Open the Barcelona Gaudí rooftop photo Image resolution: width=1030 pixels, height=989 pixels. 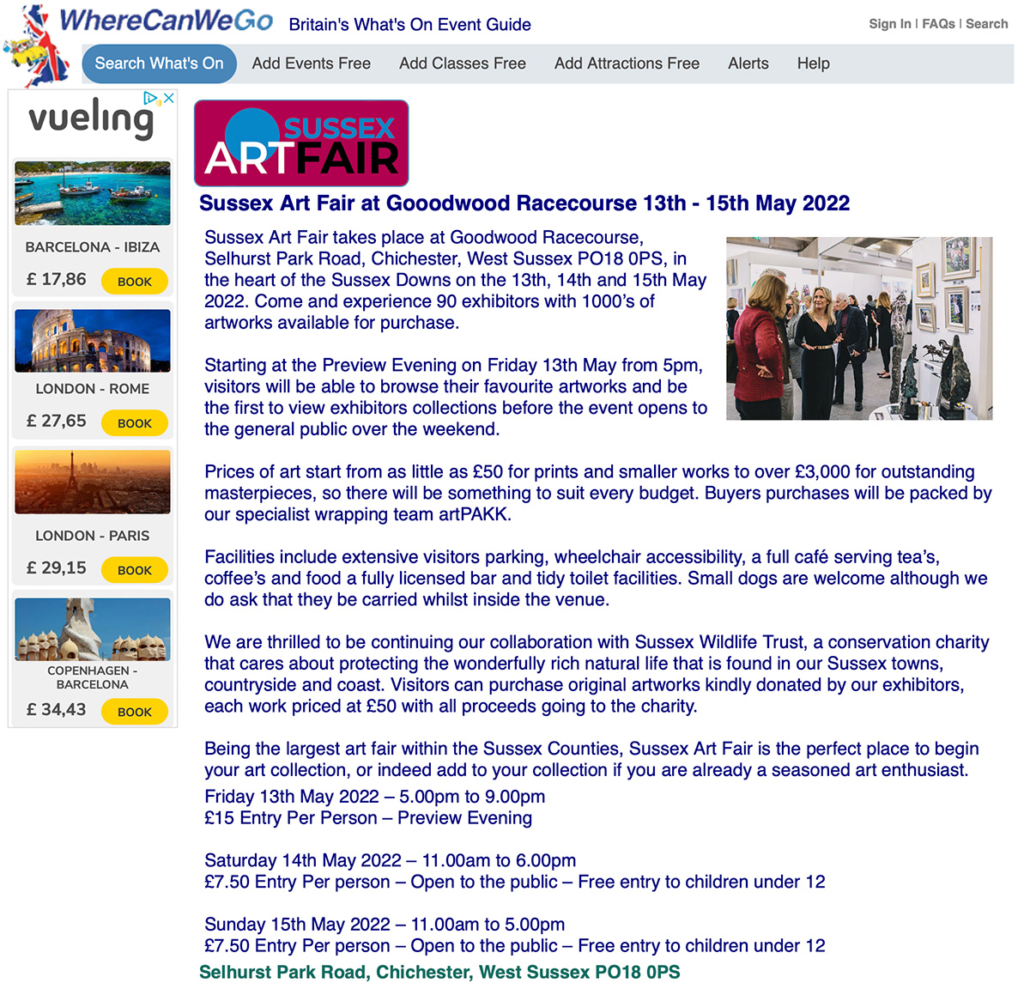point(93,629)
